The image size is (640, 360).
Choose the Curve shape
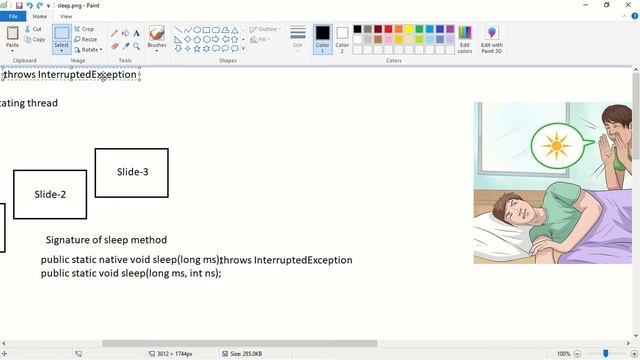point(187,30)
